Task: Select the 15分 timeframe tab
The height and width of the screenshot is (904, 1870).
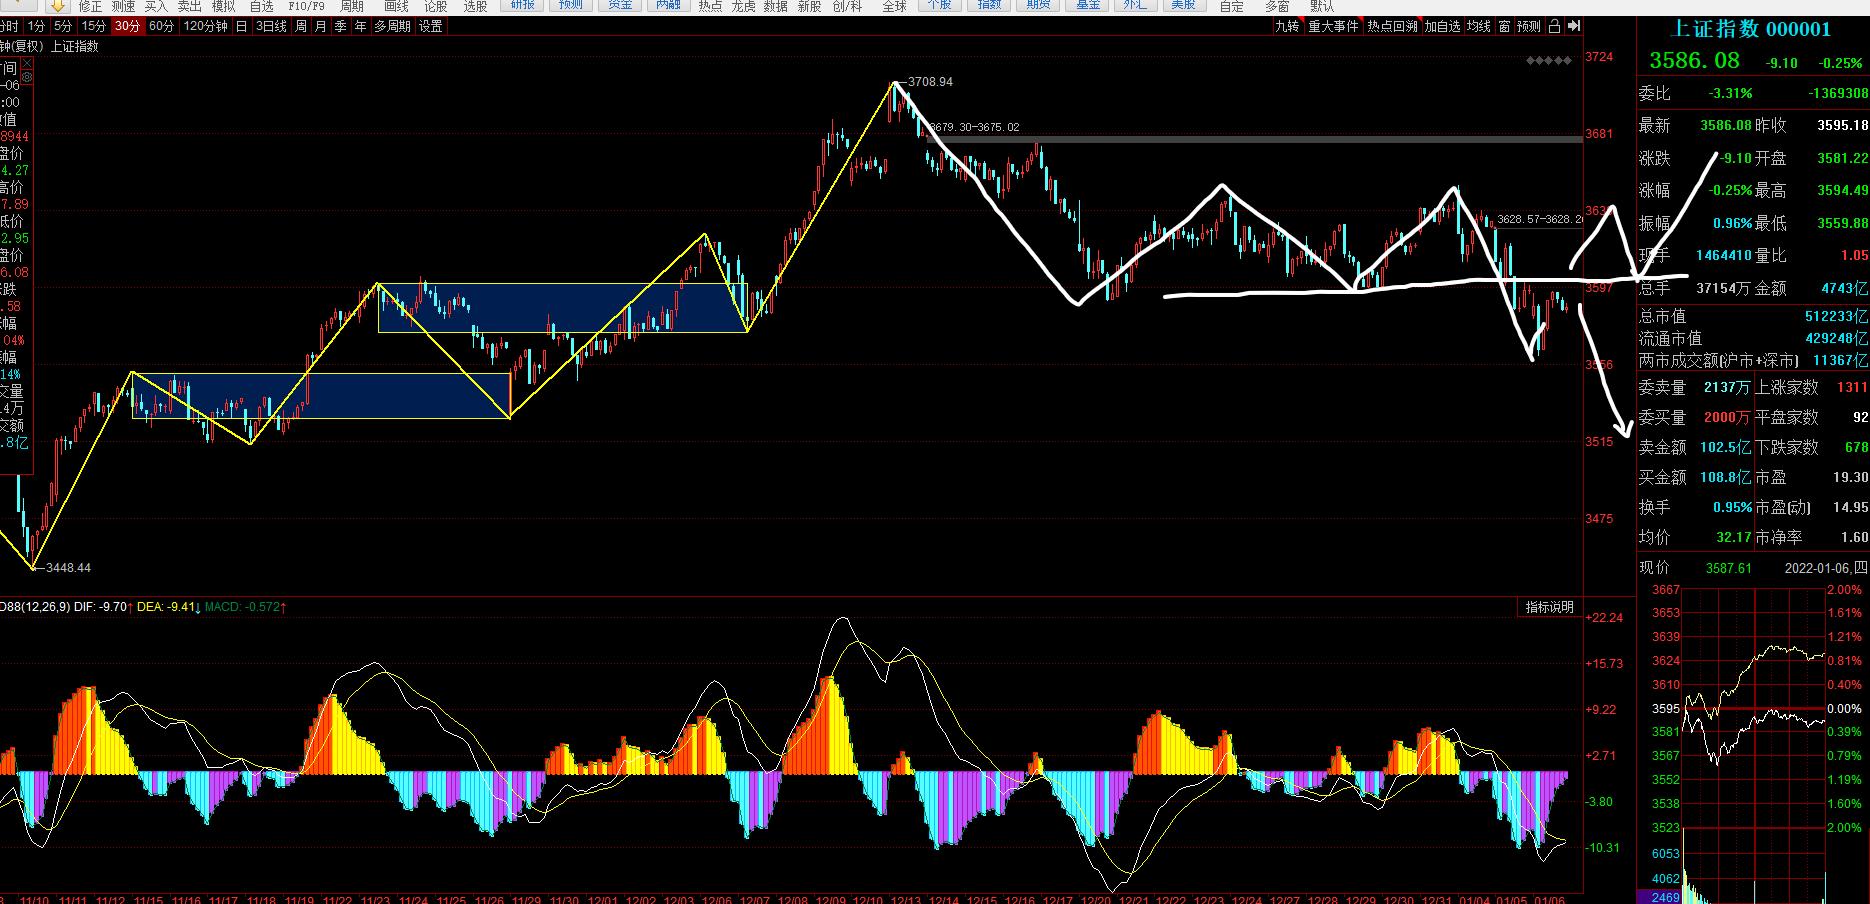Action: (94, 27)
